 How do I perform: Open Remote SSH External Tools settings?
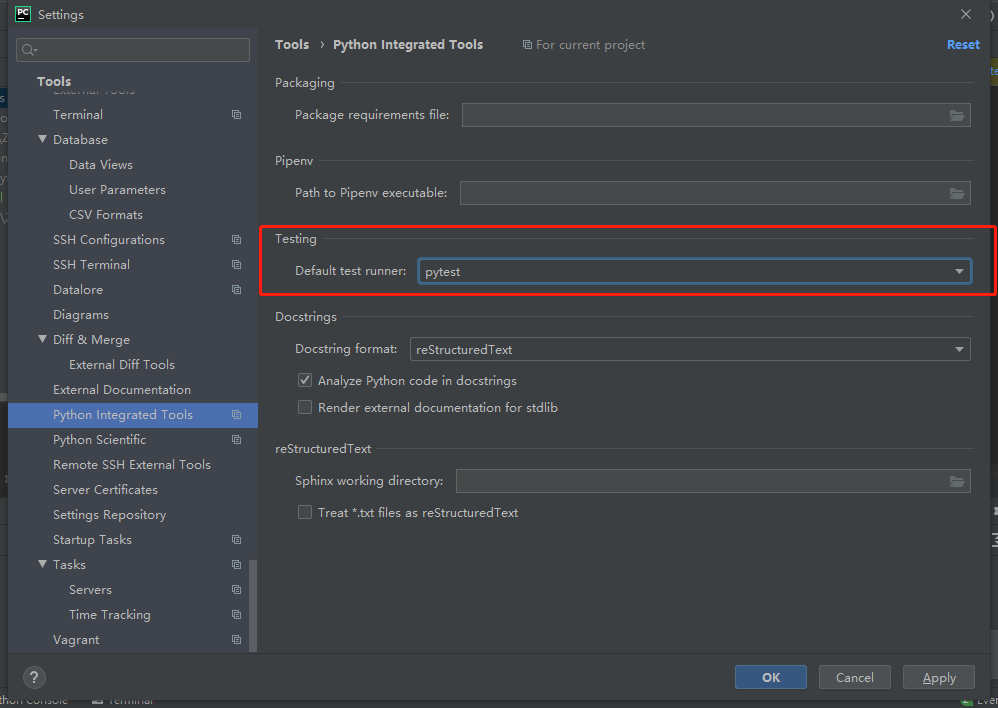pos(133,464)
